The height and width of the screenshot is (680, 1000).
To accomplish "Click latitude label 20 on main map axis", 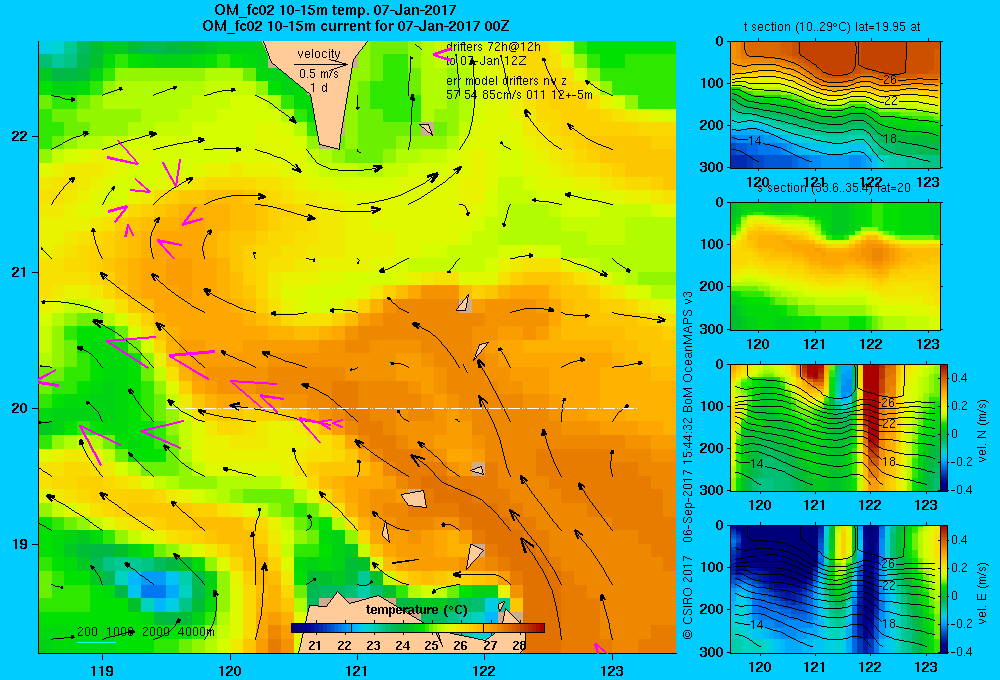I will (20, 408).
